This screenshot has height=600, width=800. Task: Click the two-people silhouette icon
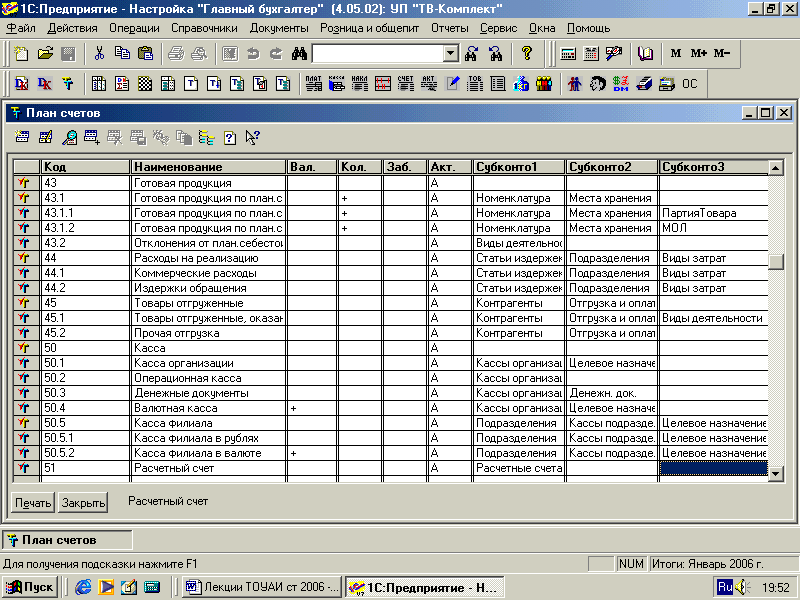[574, 84]
